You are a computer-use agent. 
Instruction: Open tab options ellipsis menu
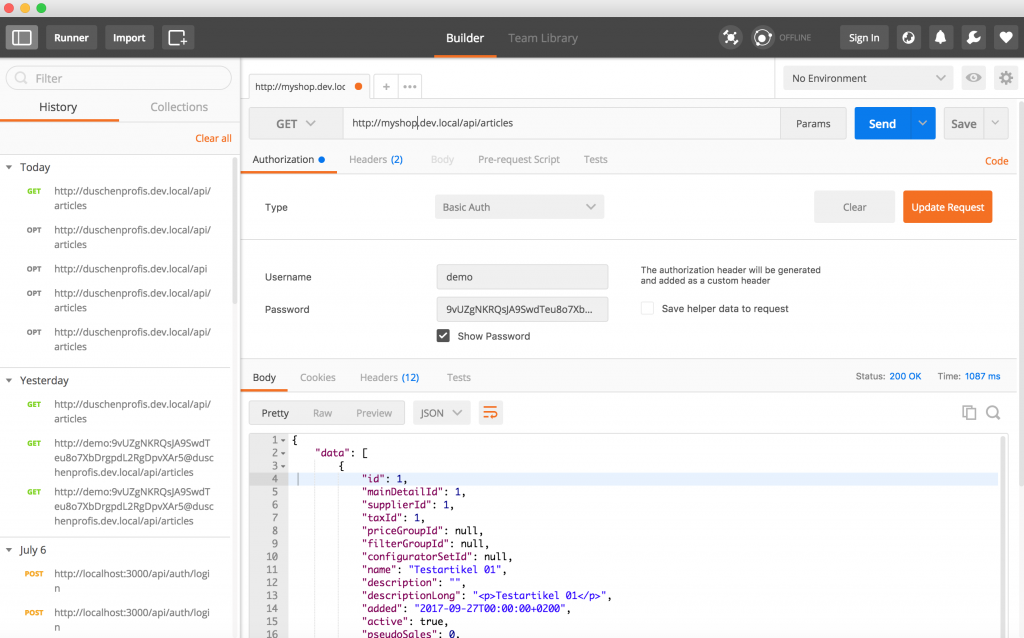tap(409, 86)
